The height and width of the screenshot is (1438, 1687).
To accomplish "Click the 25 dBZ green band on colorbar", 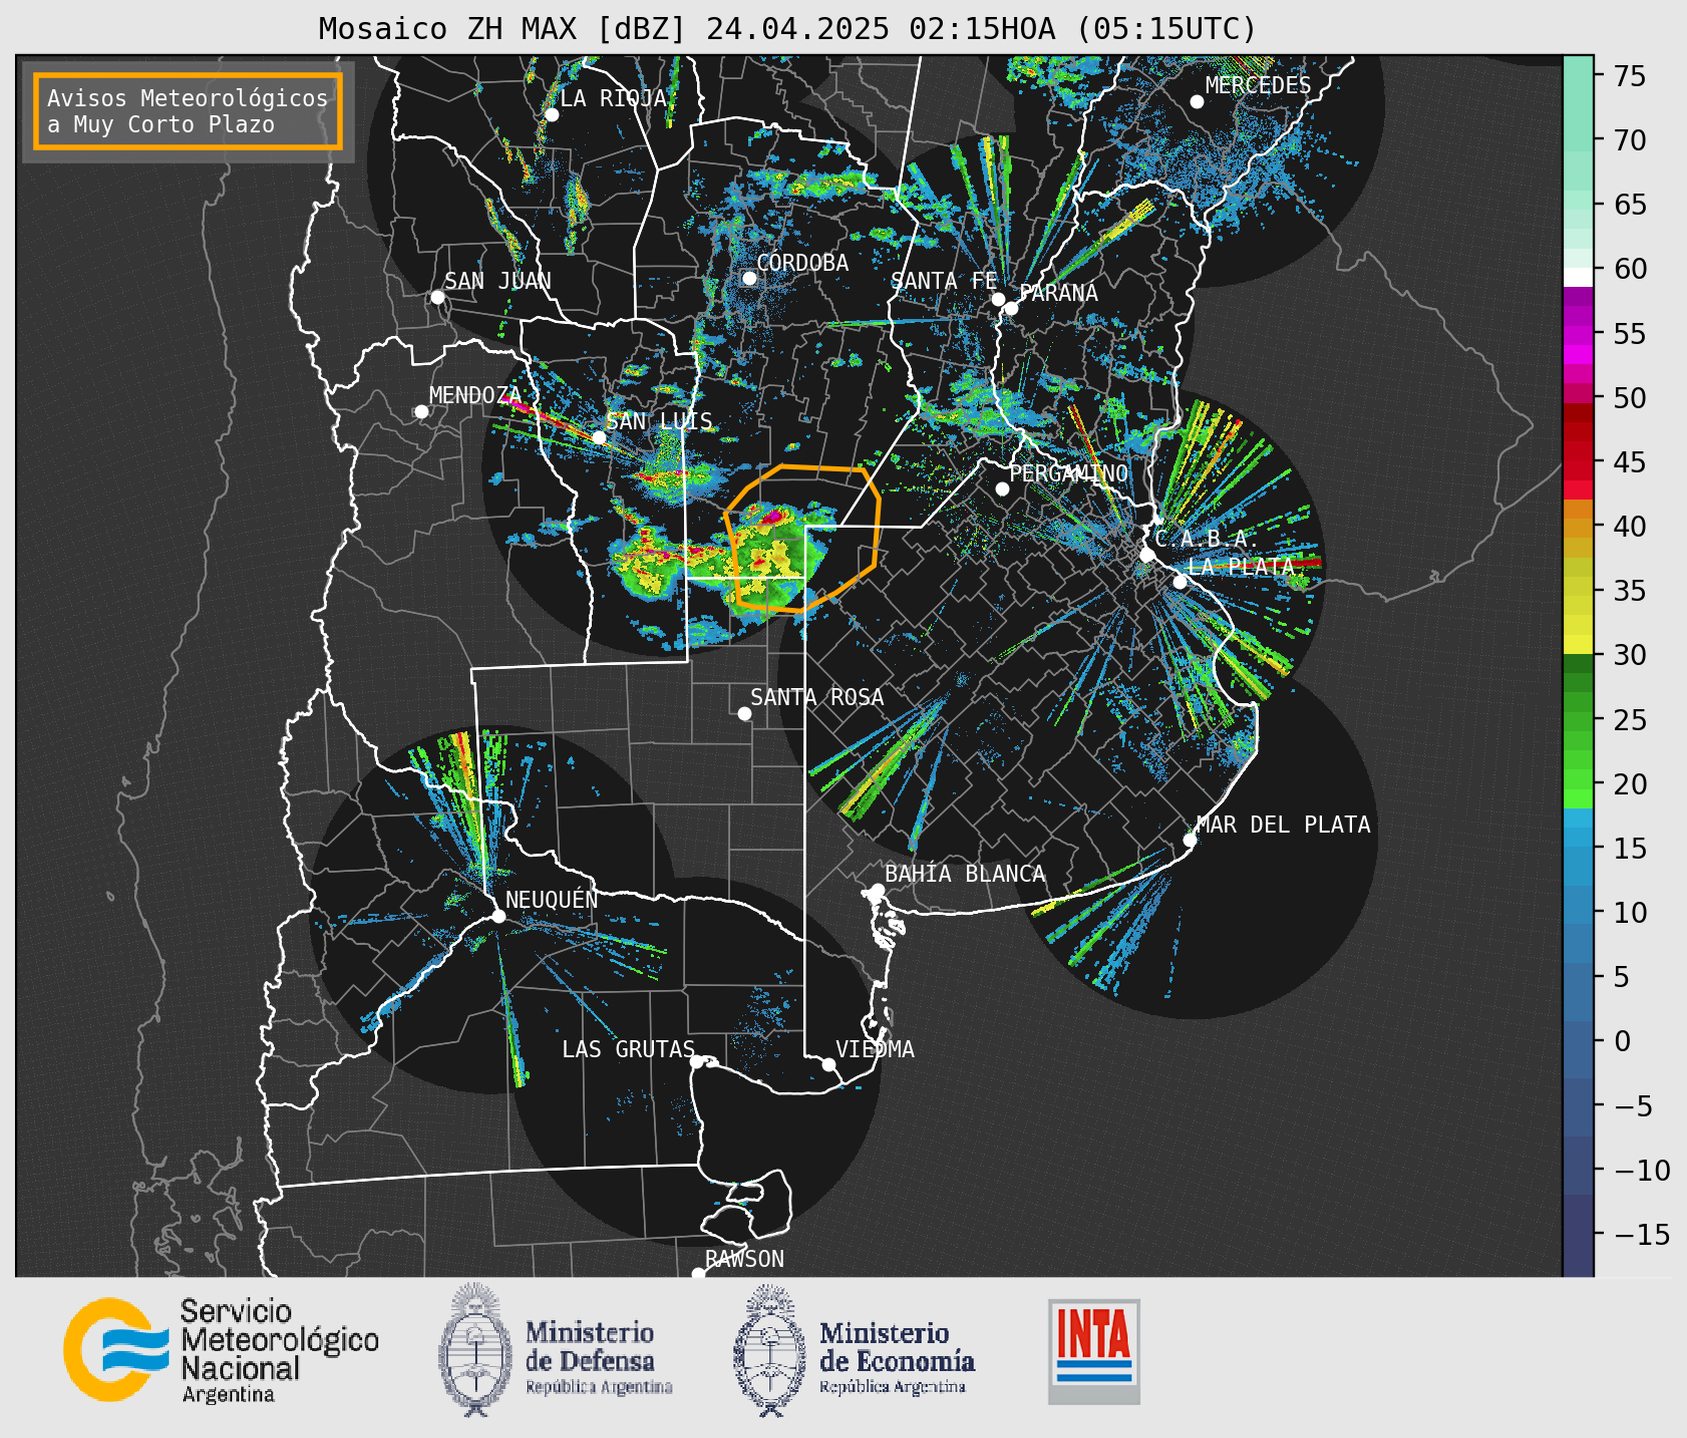I will pyautogui.click(x=1578, y=720).
